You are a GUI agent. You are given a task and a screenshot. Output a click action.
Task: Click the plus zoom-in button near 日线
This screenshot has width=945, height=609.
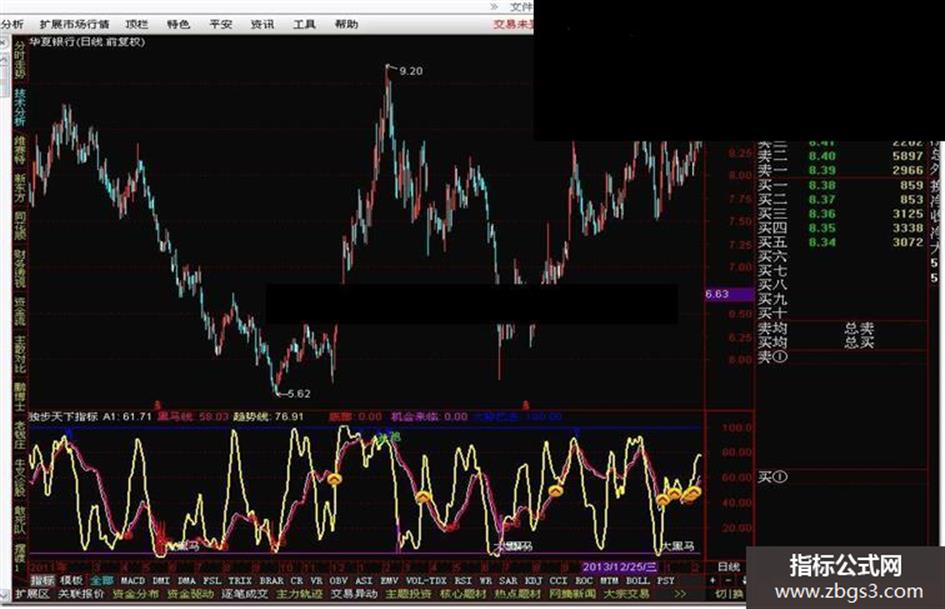coord(714,581)
